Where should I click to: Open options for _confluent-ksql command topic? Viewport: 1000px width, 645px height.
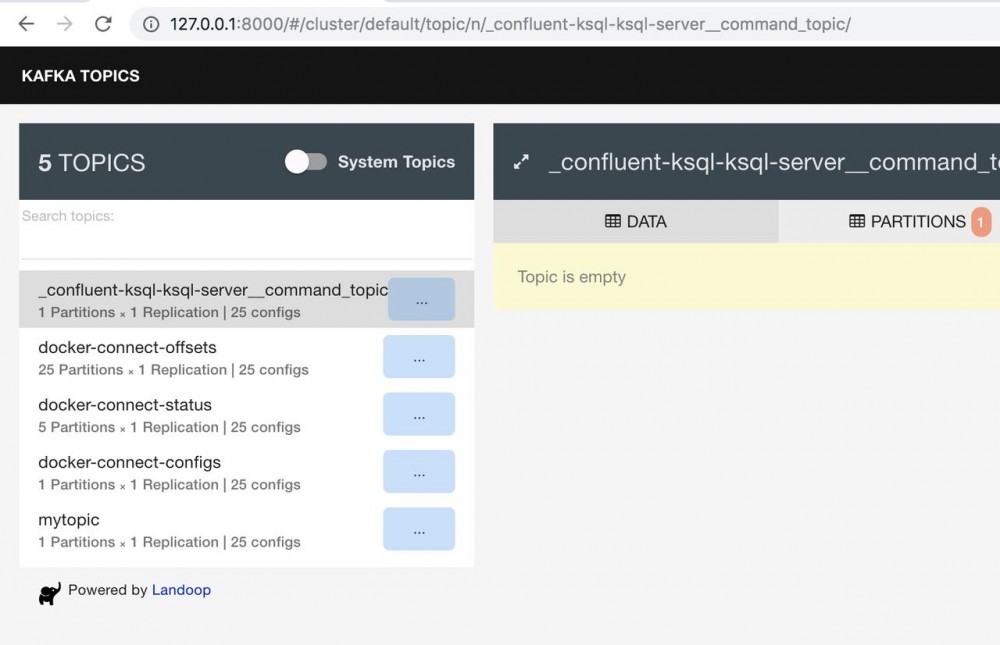pos(421,299)
